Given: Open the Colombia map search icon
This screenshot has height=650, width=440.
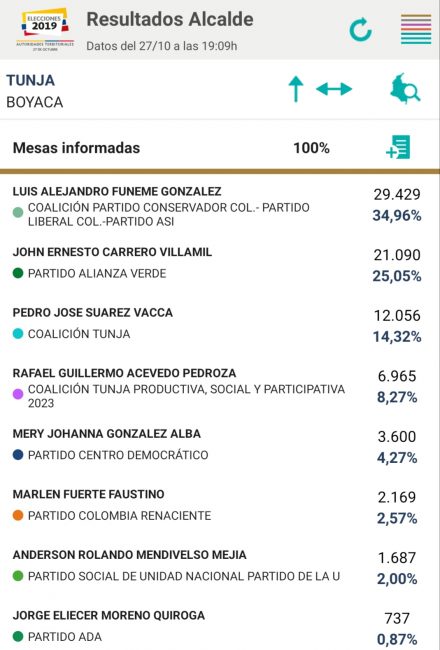Looking at the screenshot, I should [405, 88].
